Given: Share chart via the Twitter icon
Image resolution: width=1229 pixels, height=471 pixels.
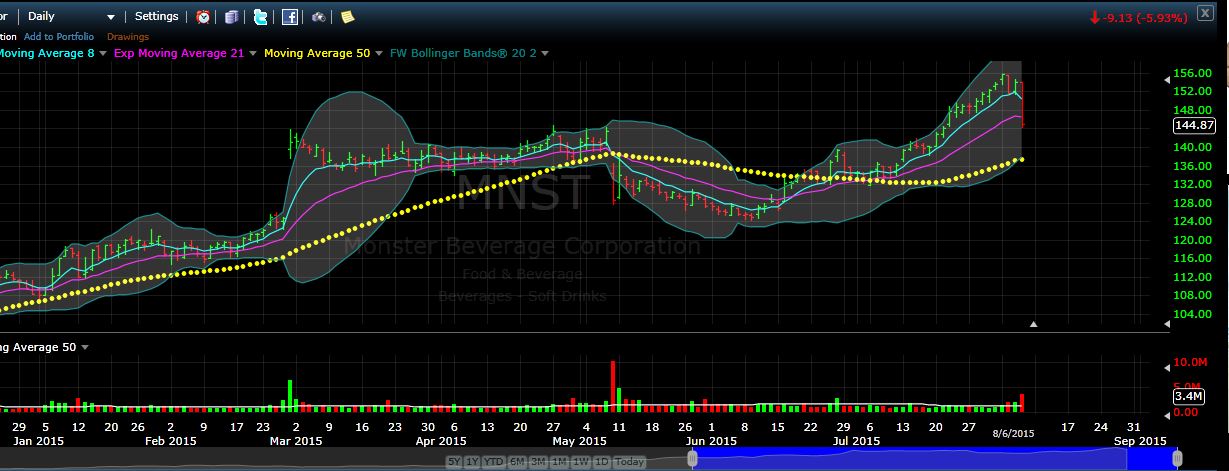Looking at the screenshot, I should click(x=261, y=17).
